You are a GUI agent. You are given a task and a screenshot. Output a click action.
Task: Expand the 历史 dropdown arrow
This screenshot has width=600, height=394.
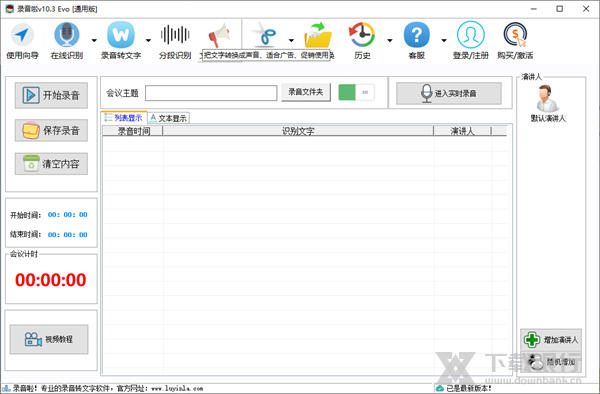[x=390, y=40]
